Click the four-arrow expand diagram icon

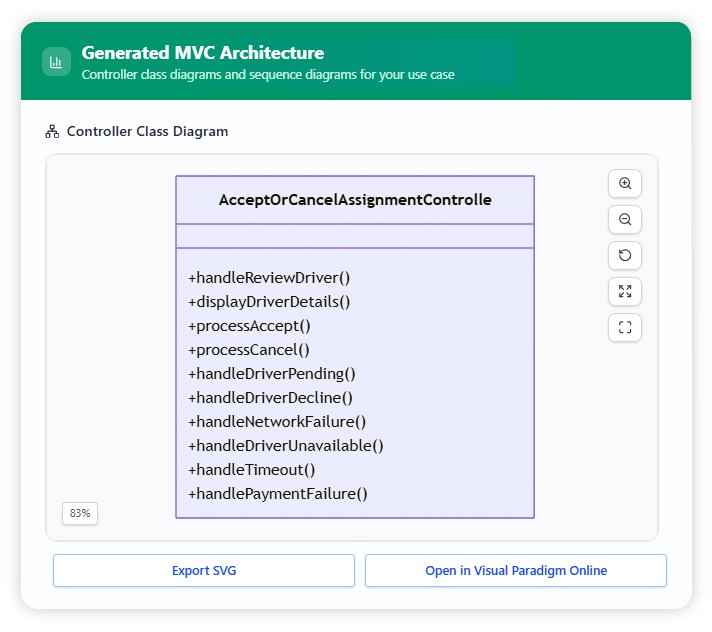click(x=625, y=292)
